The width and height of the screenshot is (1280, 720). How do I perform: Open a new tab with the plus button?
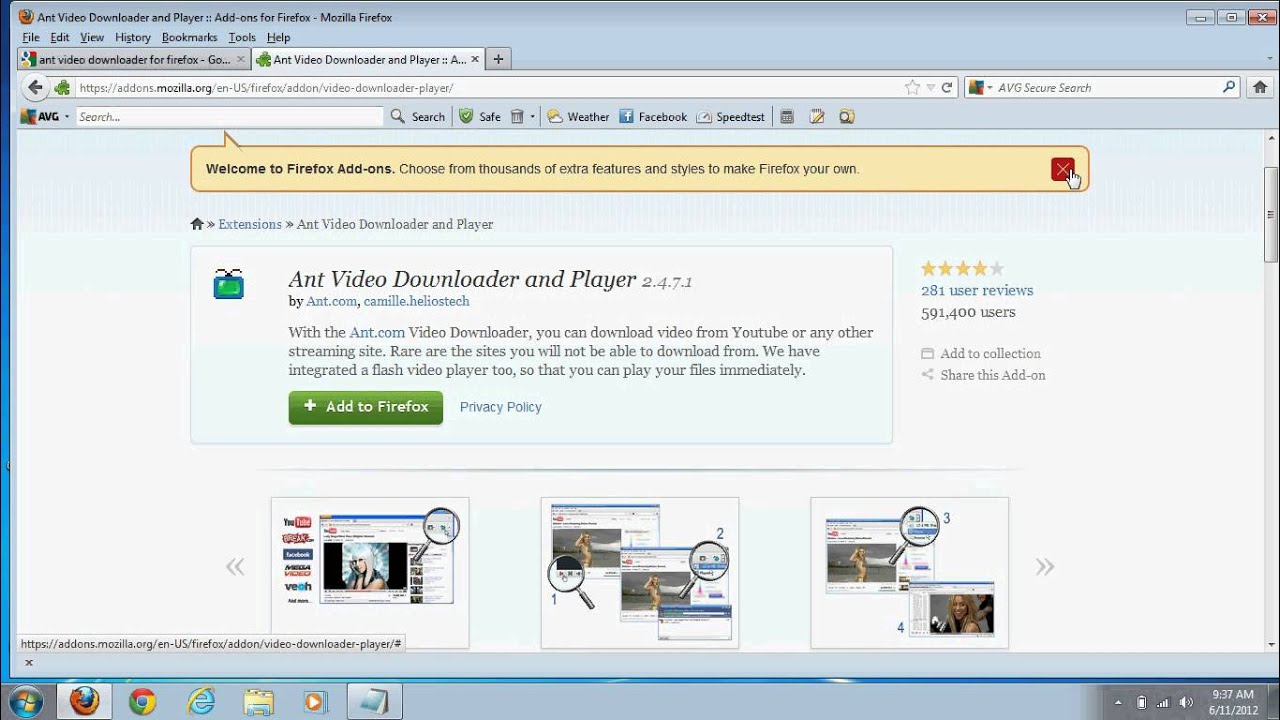498,59
